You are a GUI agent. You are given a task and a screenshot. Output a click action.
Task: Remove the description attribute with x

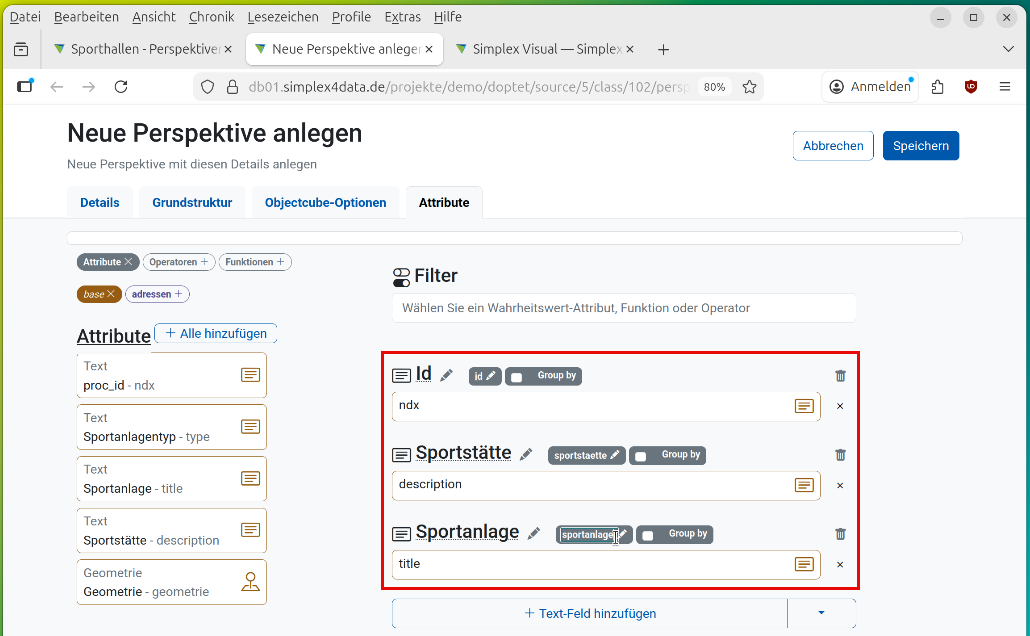(x=840, y=485)
